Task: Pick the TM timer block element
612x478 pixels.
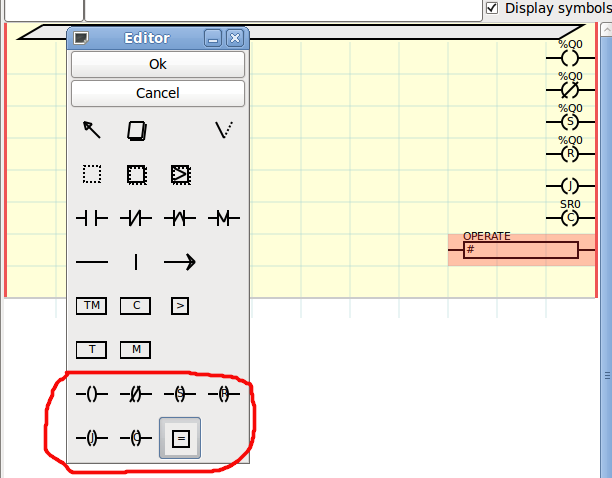Action: [92, 306]
